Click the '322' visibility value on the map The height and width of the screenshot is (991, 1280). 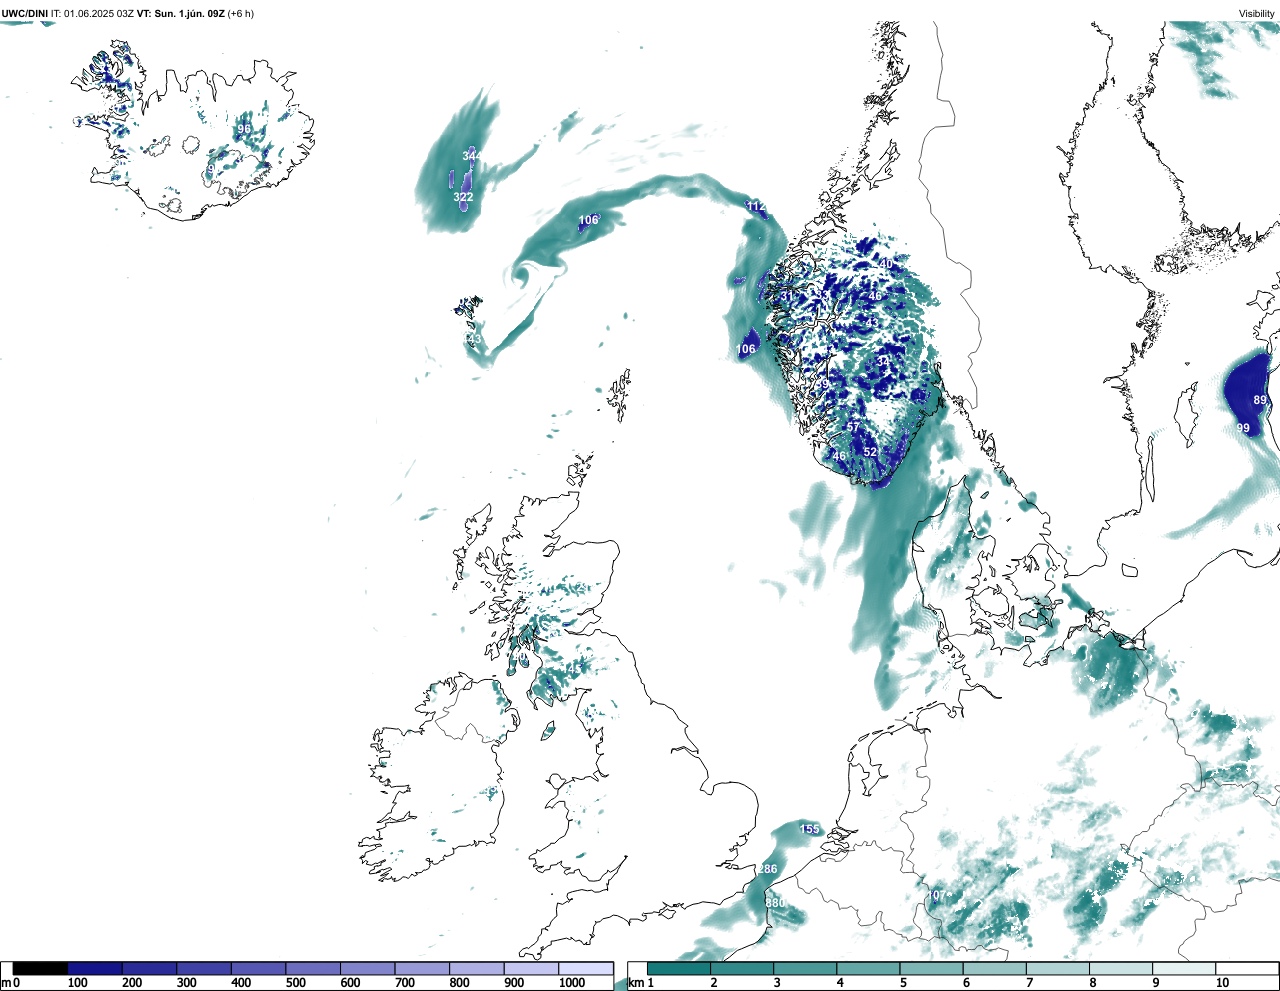click(463, 197)
